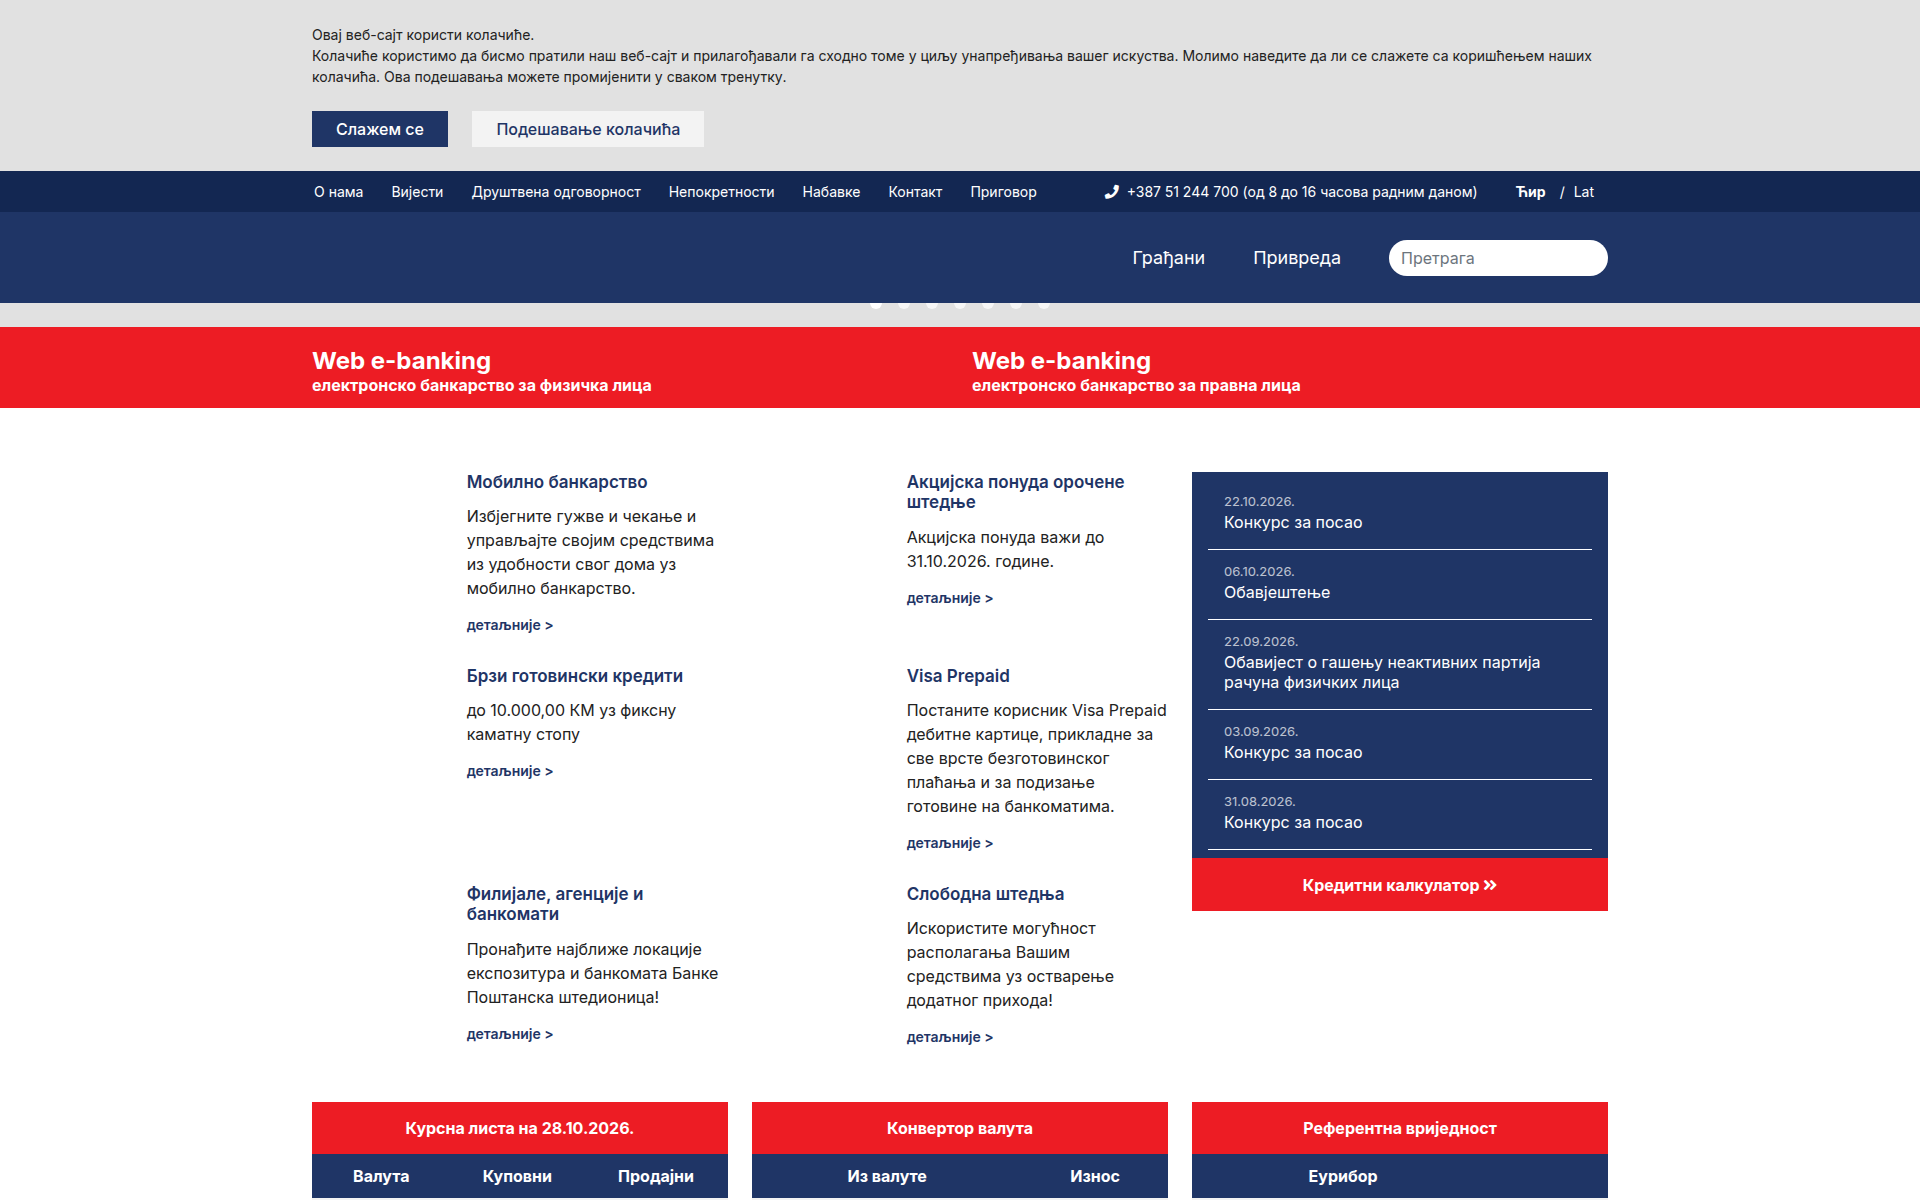
Task: Open Контакт page link
Action: (x=915, y=192)
